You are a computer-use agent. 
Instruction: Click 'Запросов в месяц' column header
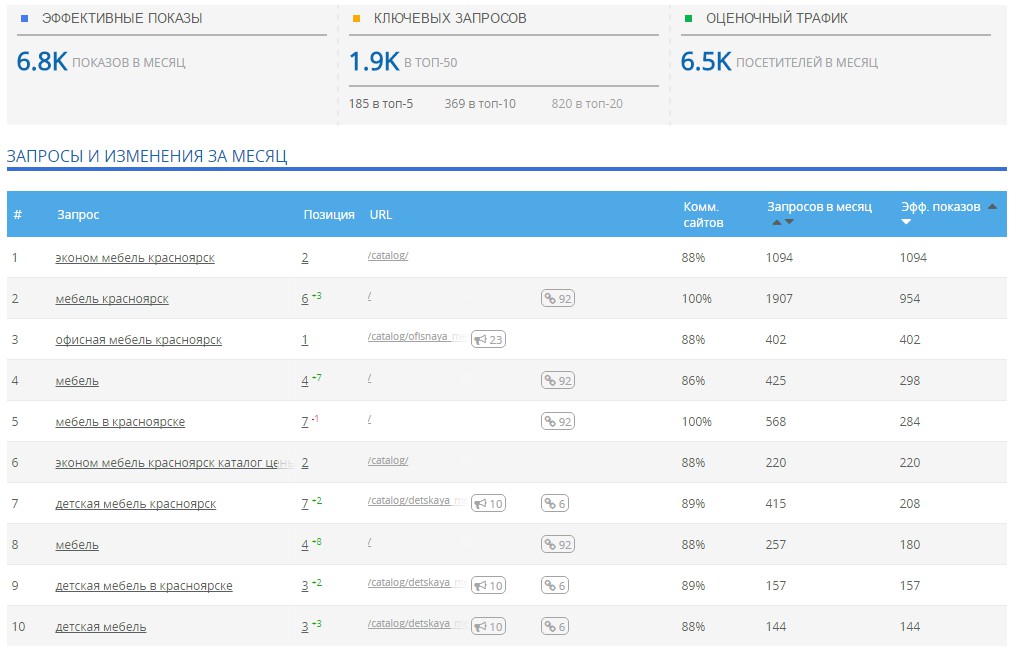tap(819, 207)
